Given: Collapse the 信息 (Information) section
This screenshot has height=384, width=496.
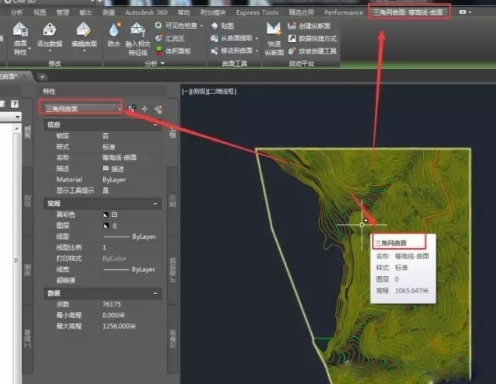Looking at the screenshot, I should pyautogui.click(x=155, y=125).
